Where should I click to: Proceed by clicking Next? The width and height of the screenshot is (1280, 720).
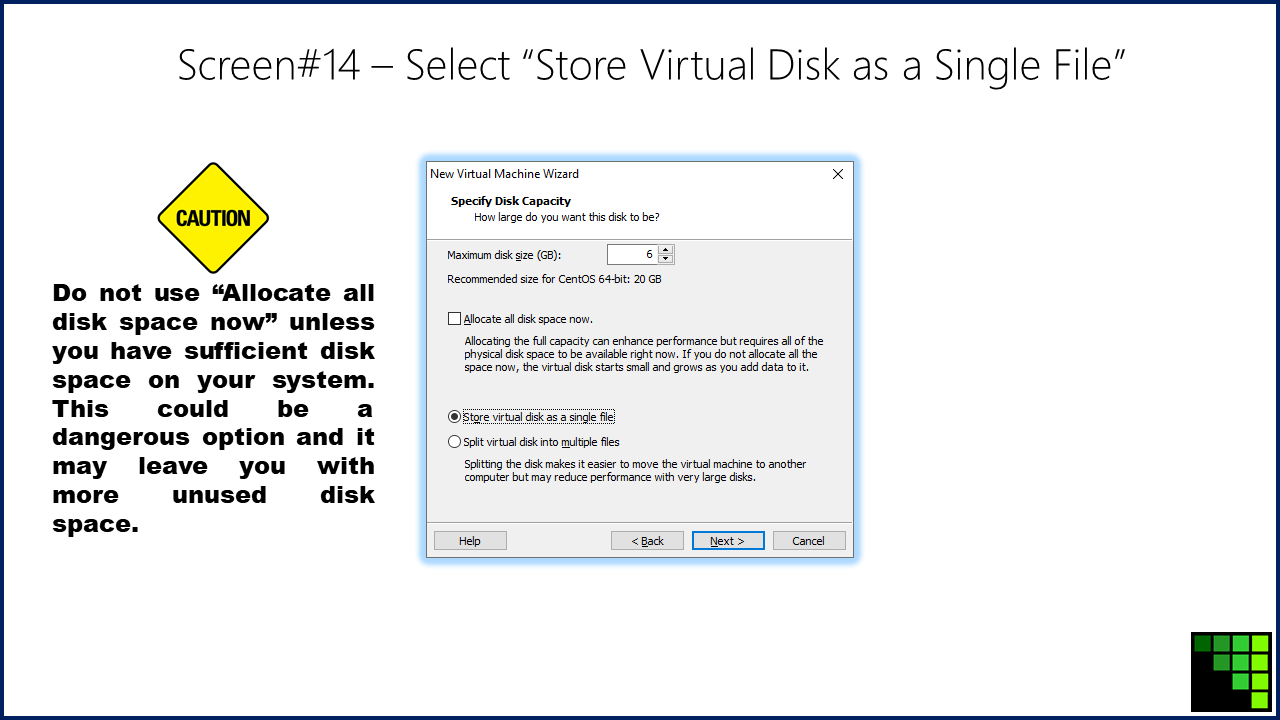(x=728, y=540)
